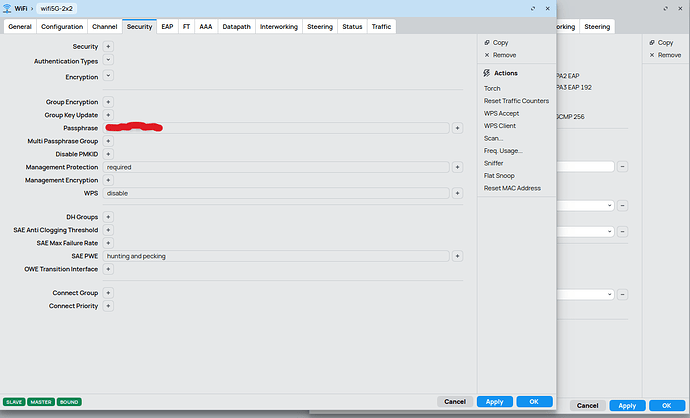Click Apply in the background window
This screenshot has width=690, height=418.
pos(627,406)
